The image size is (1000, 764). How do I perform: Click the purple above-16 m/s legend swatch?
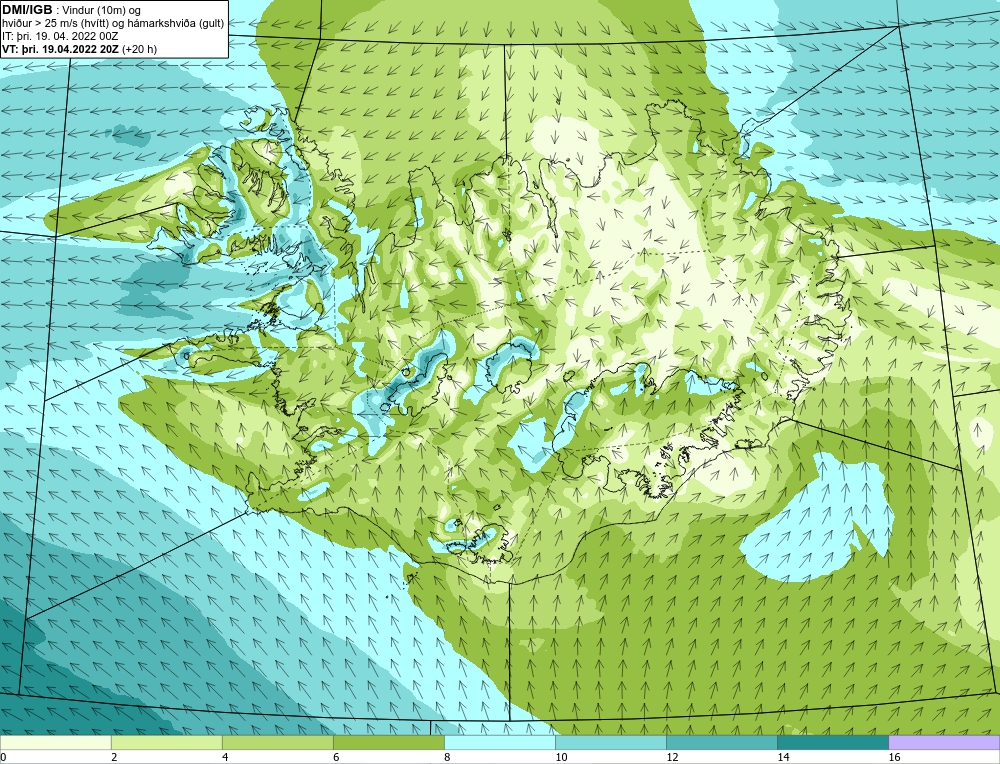point(944,742)
